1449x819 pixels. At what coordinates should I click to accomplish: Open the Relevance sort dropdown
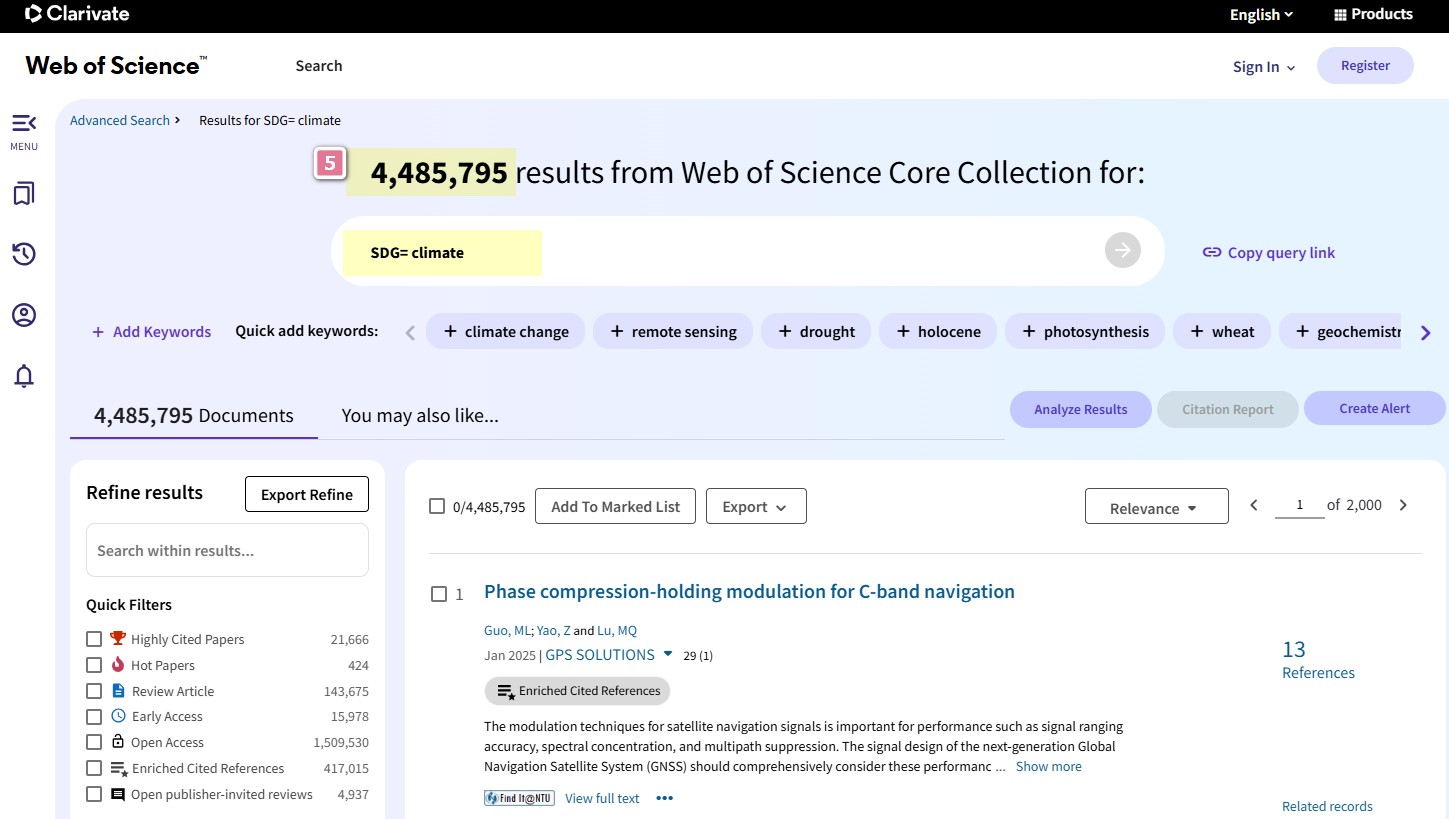tap(1156, 508)
